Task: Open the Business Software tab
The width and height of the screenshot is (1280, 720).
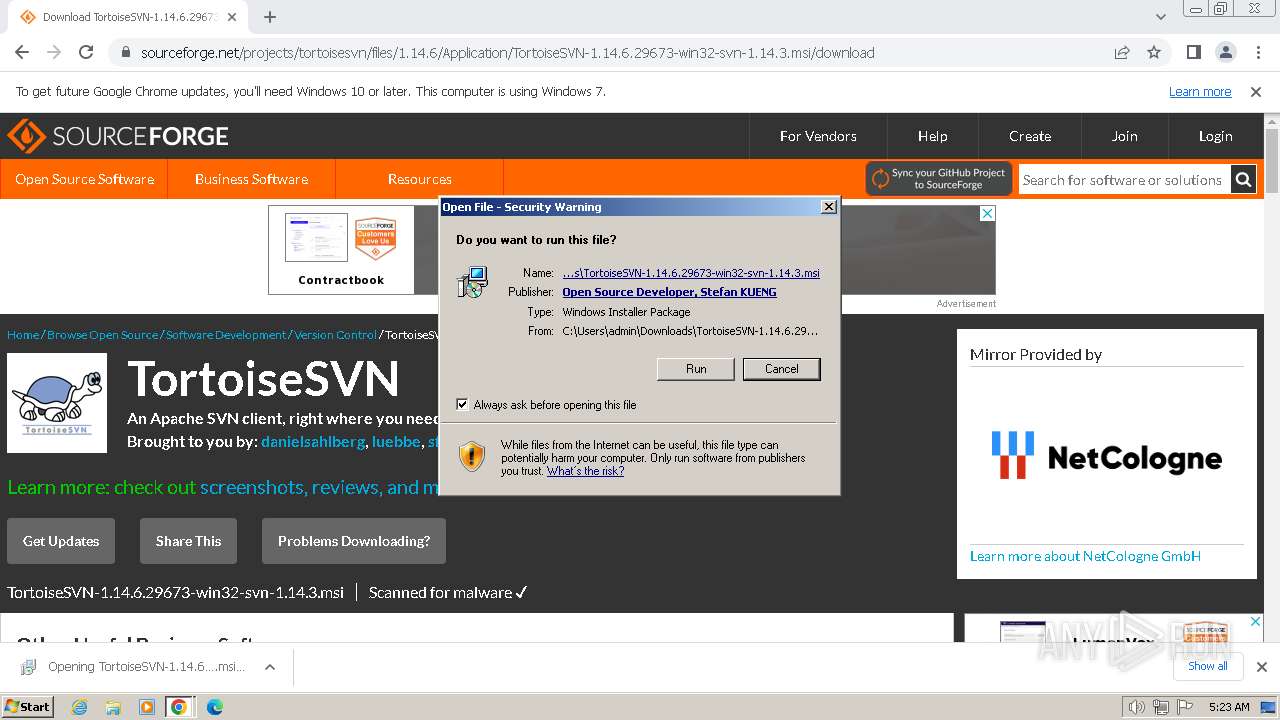Action: pyautogui.click(x=251, y=179)
